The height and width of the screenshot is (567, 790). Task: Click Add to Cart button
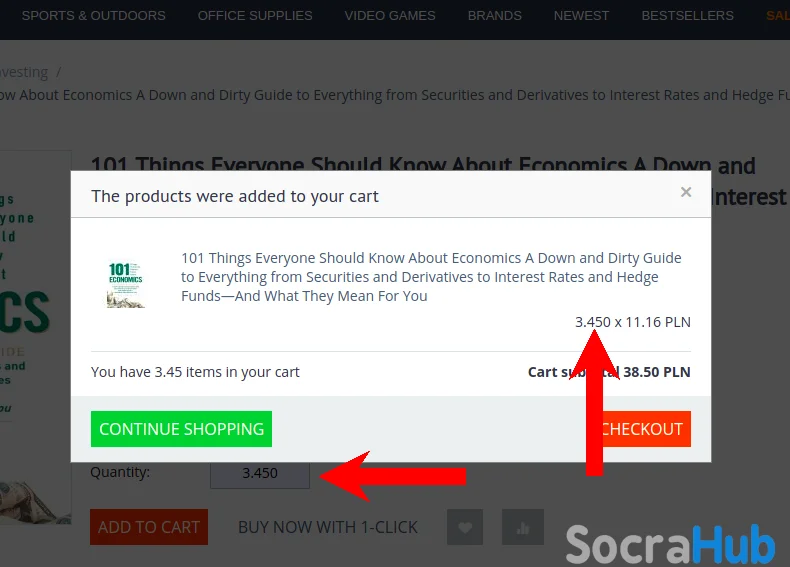pyautogui.click(x=149, y=527)
